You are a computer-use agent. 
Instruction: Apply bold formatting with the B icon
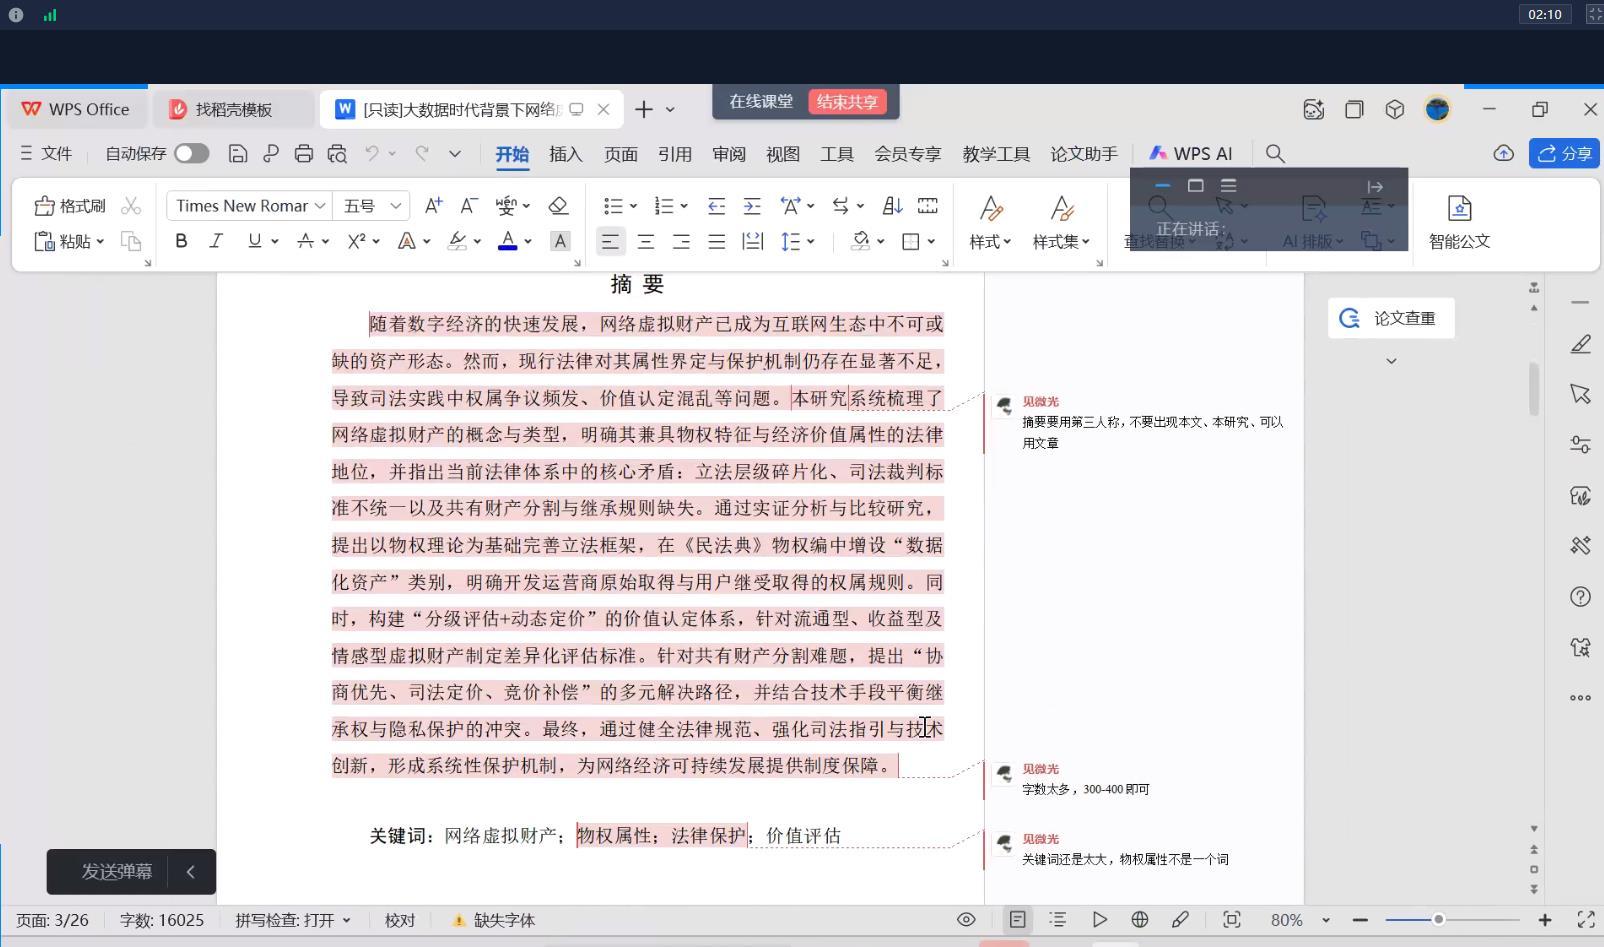(181, 241)
